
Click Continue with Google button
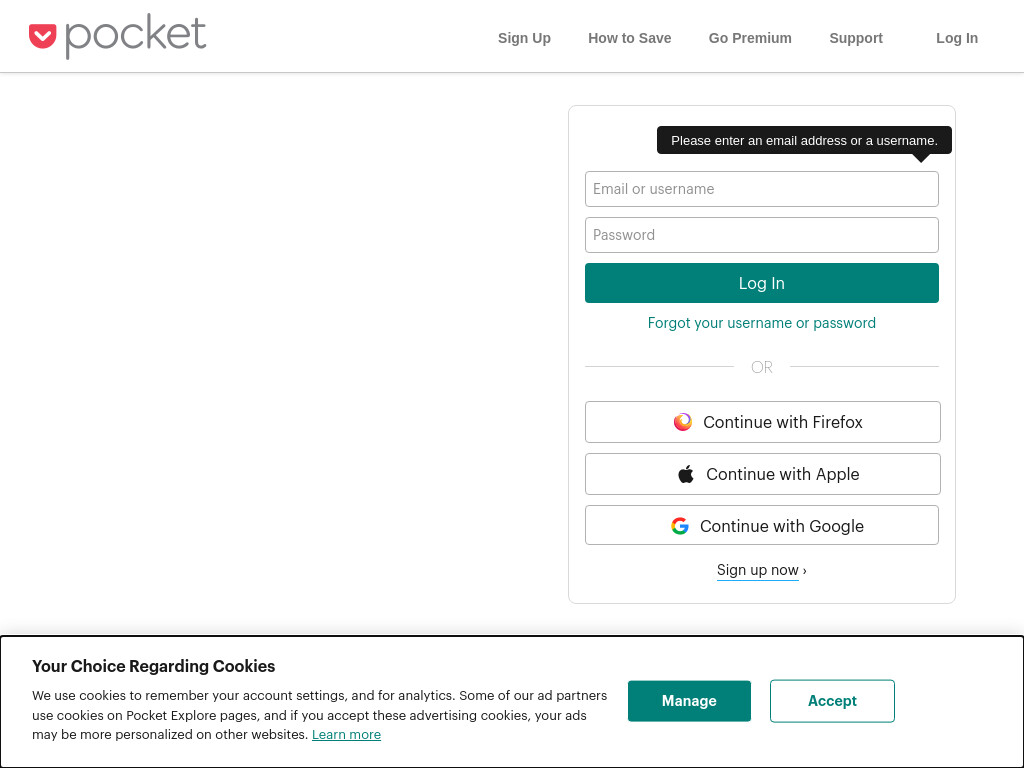[761, 525]
